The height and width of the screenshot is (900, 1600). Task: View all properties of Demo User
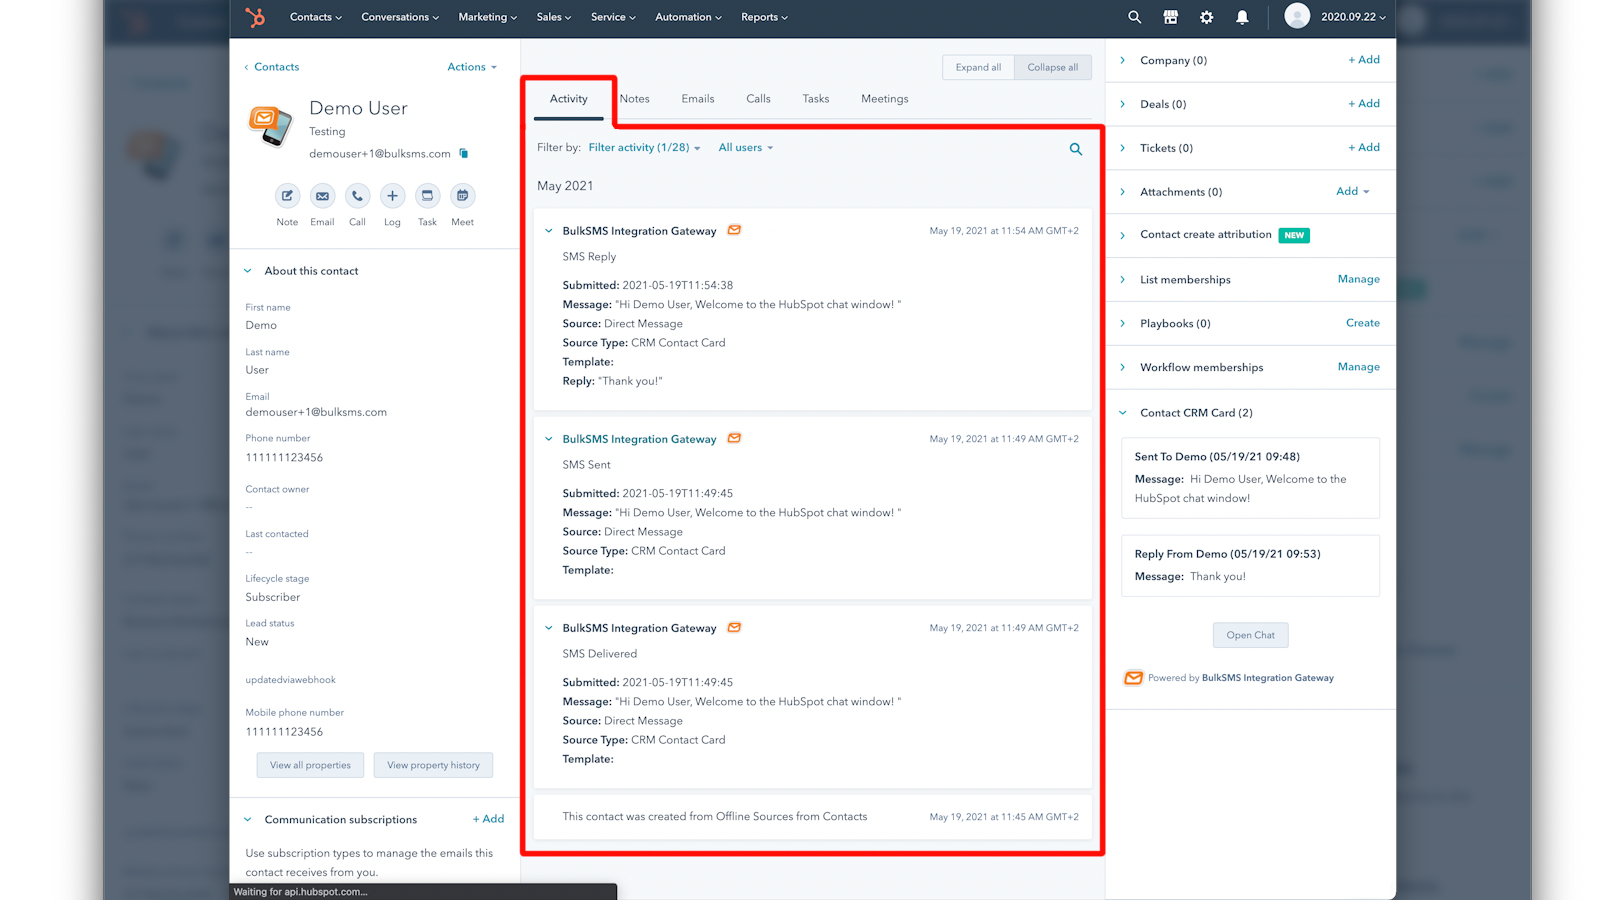(310, 764)
